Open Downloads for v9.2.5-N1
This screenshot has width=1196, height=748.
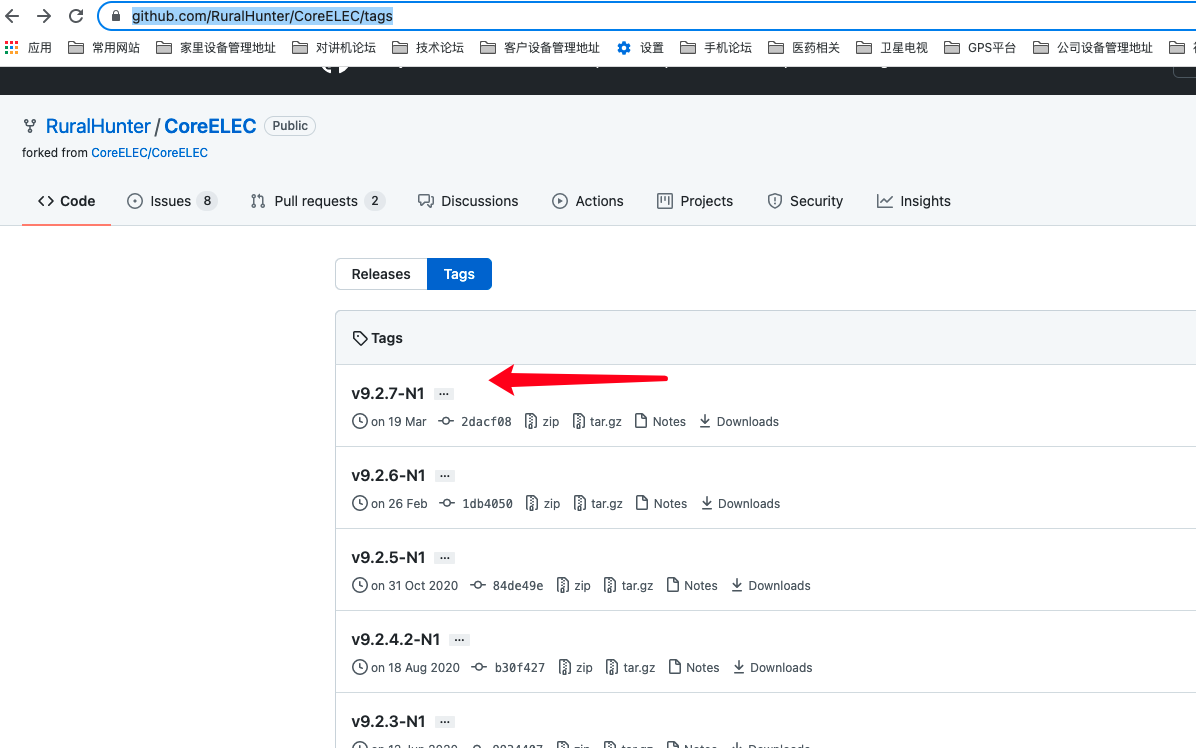click(x=771, y=586)
